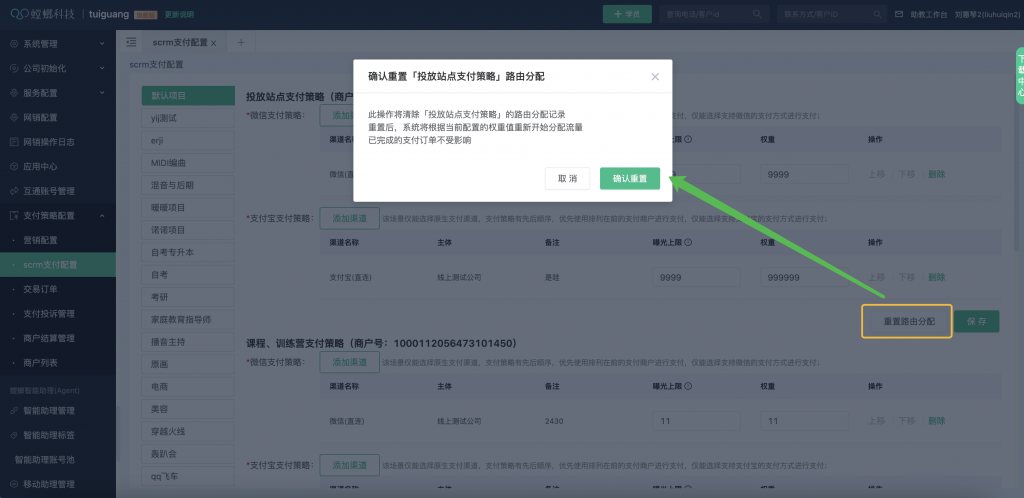The width and height of the screenshot is (1024, 498).
Task: Click the customer ID search magnifier icon
Action: point(876,14)
